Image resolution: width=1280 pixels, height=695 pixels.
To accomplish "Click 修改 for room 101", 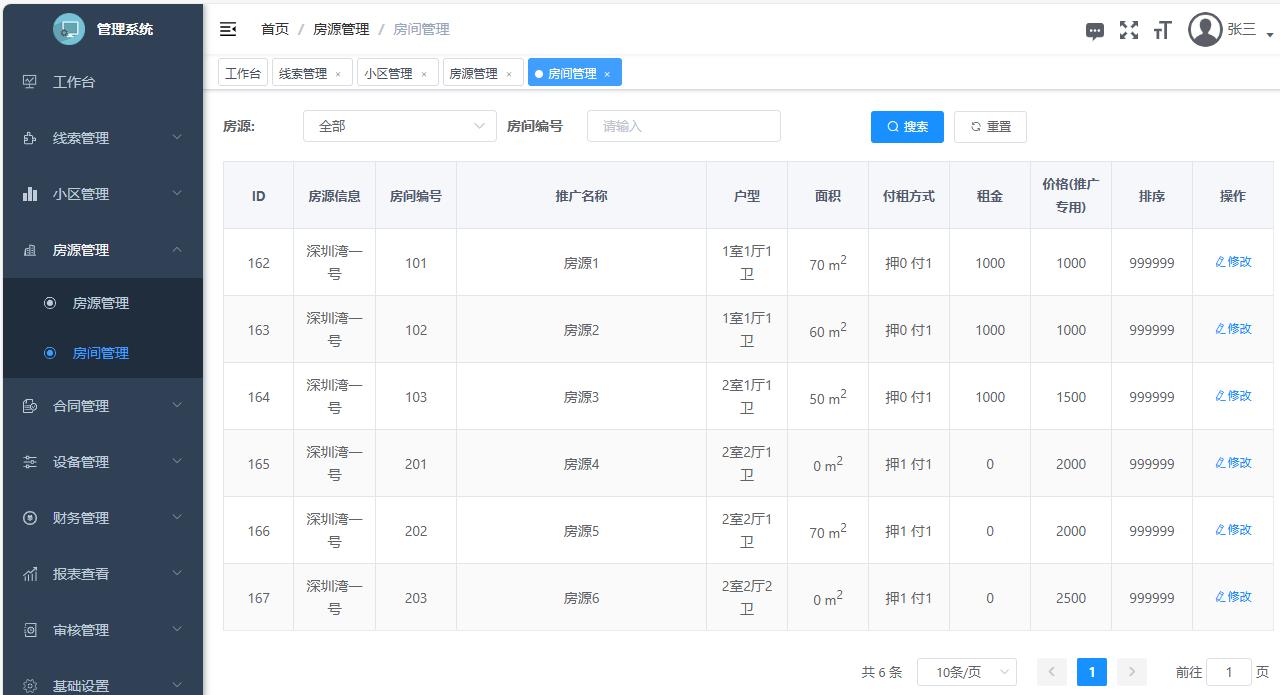I will click(x=1233, y=262).
